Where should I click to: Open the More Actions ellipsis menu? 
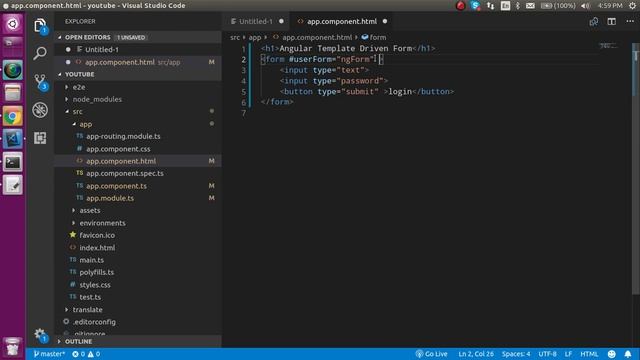click(x=630, y=21)
